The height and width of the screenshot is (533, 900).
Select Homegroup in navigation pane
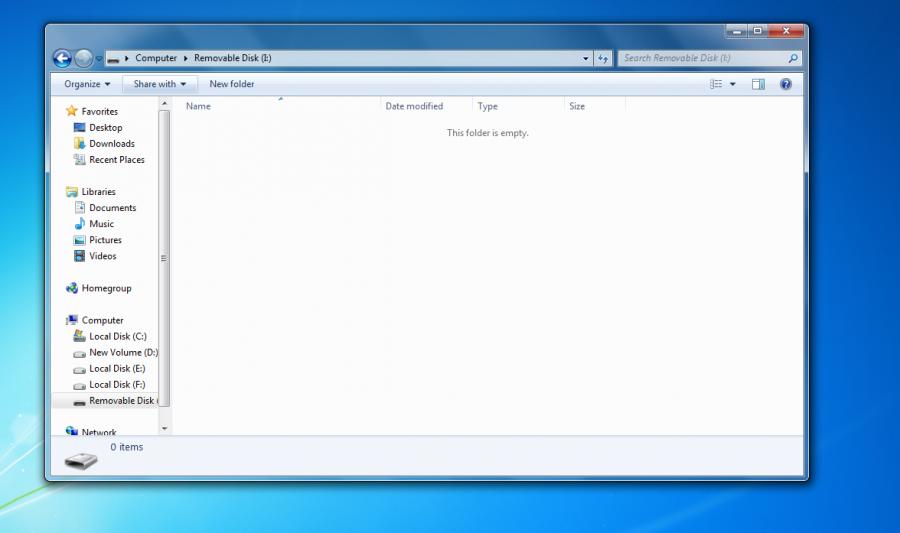[x=106, y=288]
